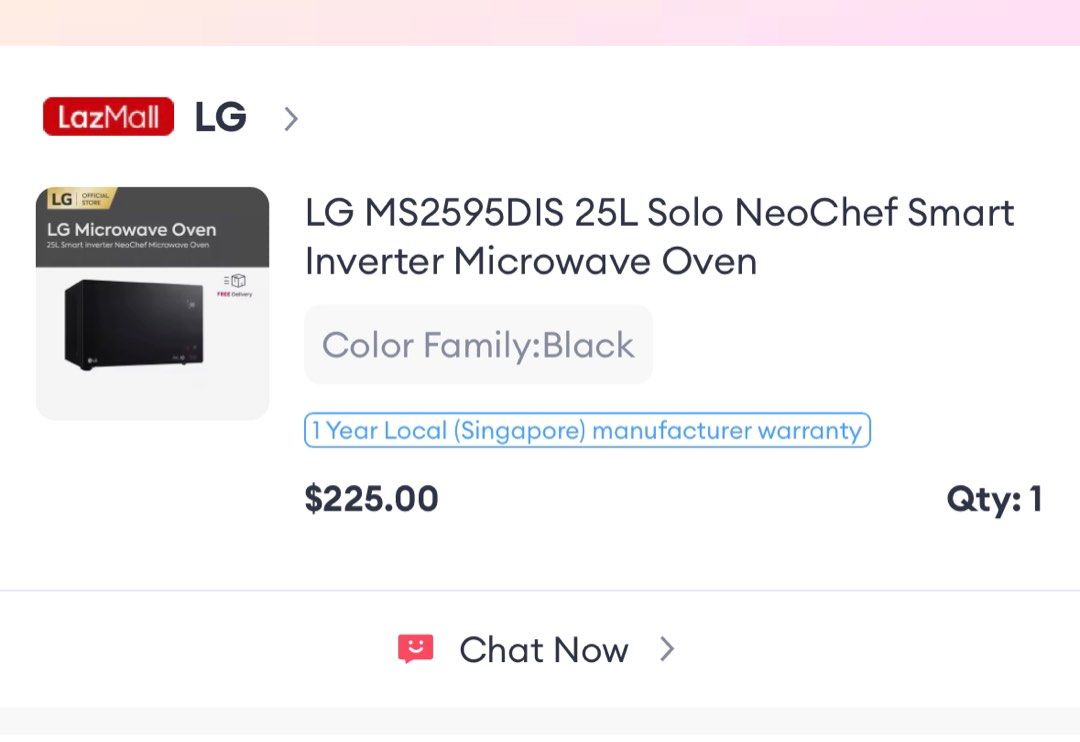Click the $225.00 price label
The height and width of the screenshot is (742, 1080).
point(372,498)
